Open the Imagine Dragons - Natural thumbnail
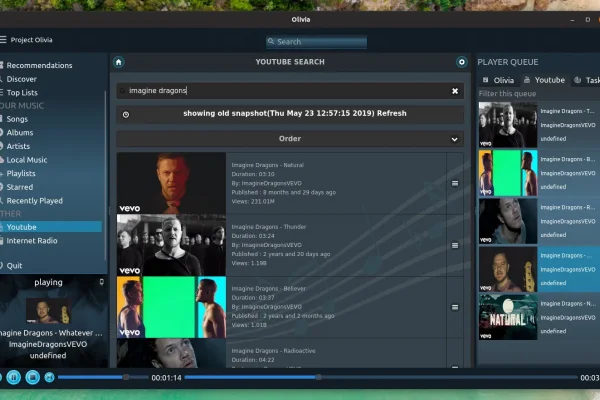 click(x=171, y=183)
